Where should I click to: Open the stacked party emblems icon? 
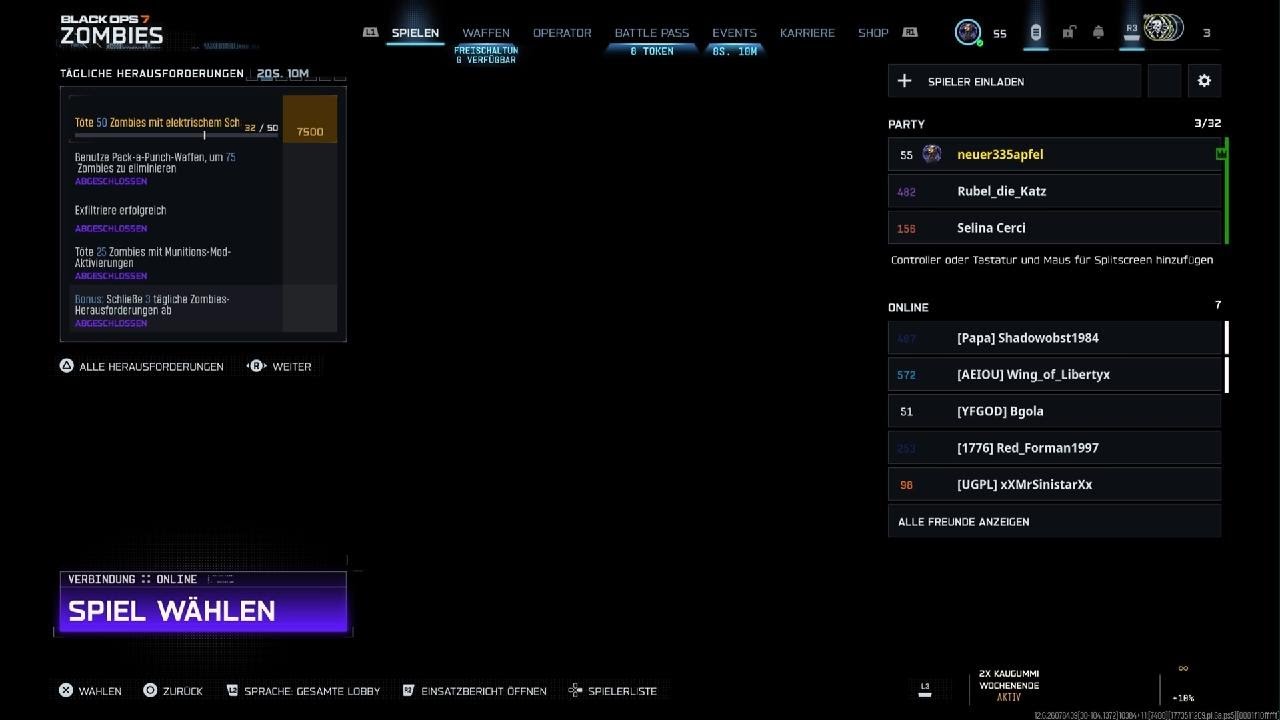point(1163,29)
